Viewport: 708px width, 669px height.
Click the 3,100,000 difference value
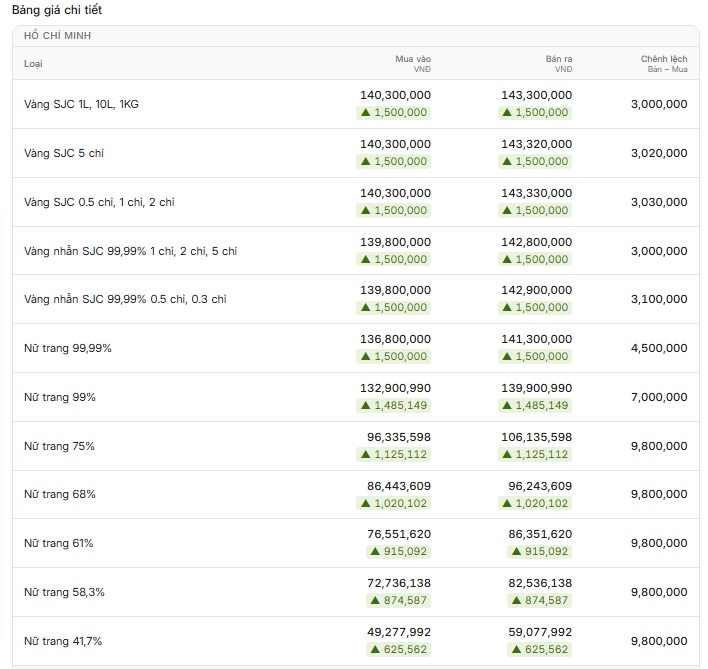659,299
